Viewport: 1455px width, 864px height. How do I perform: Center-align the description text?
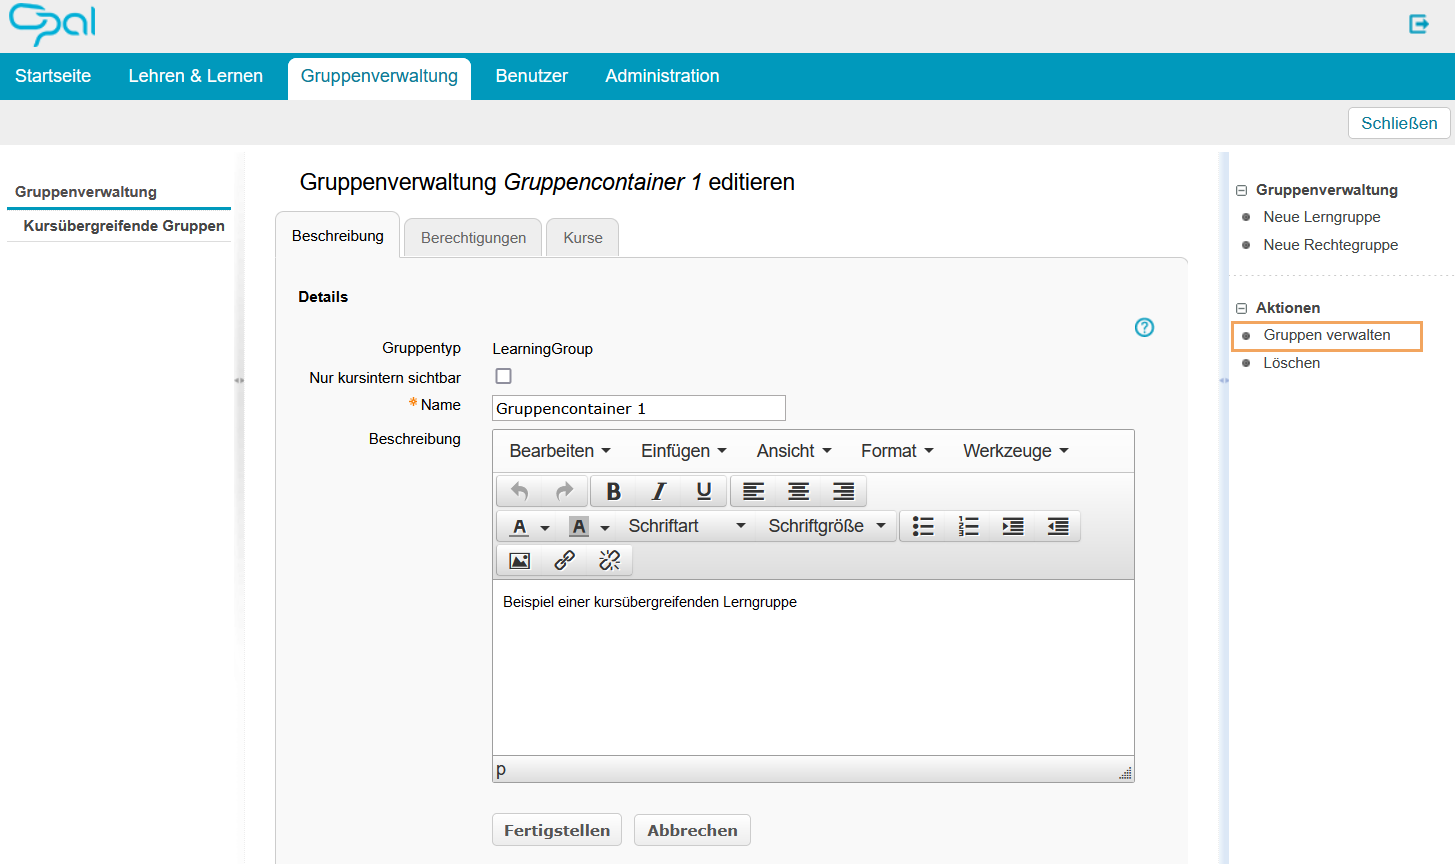797,491
